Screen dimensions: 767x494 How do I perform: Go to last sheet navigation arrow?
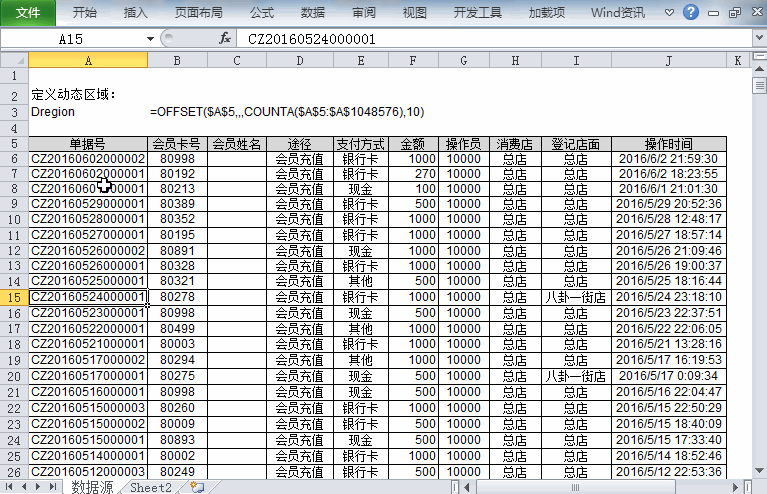(x=53, y=487)
